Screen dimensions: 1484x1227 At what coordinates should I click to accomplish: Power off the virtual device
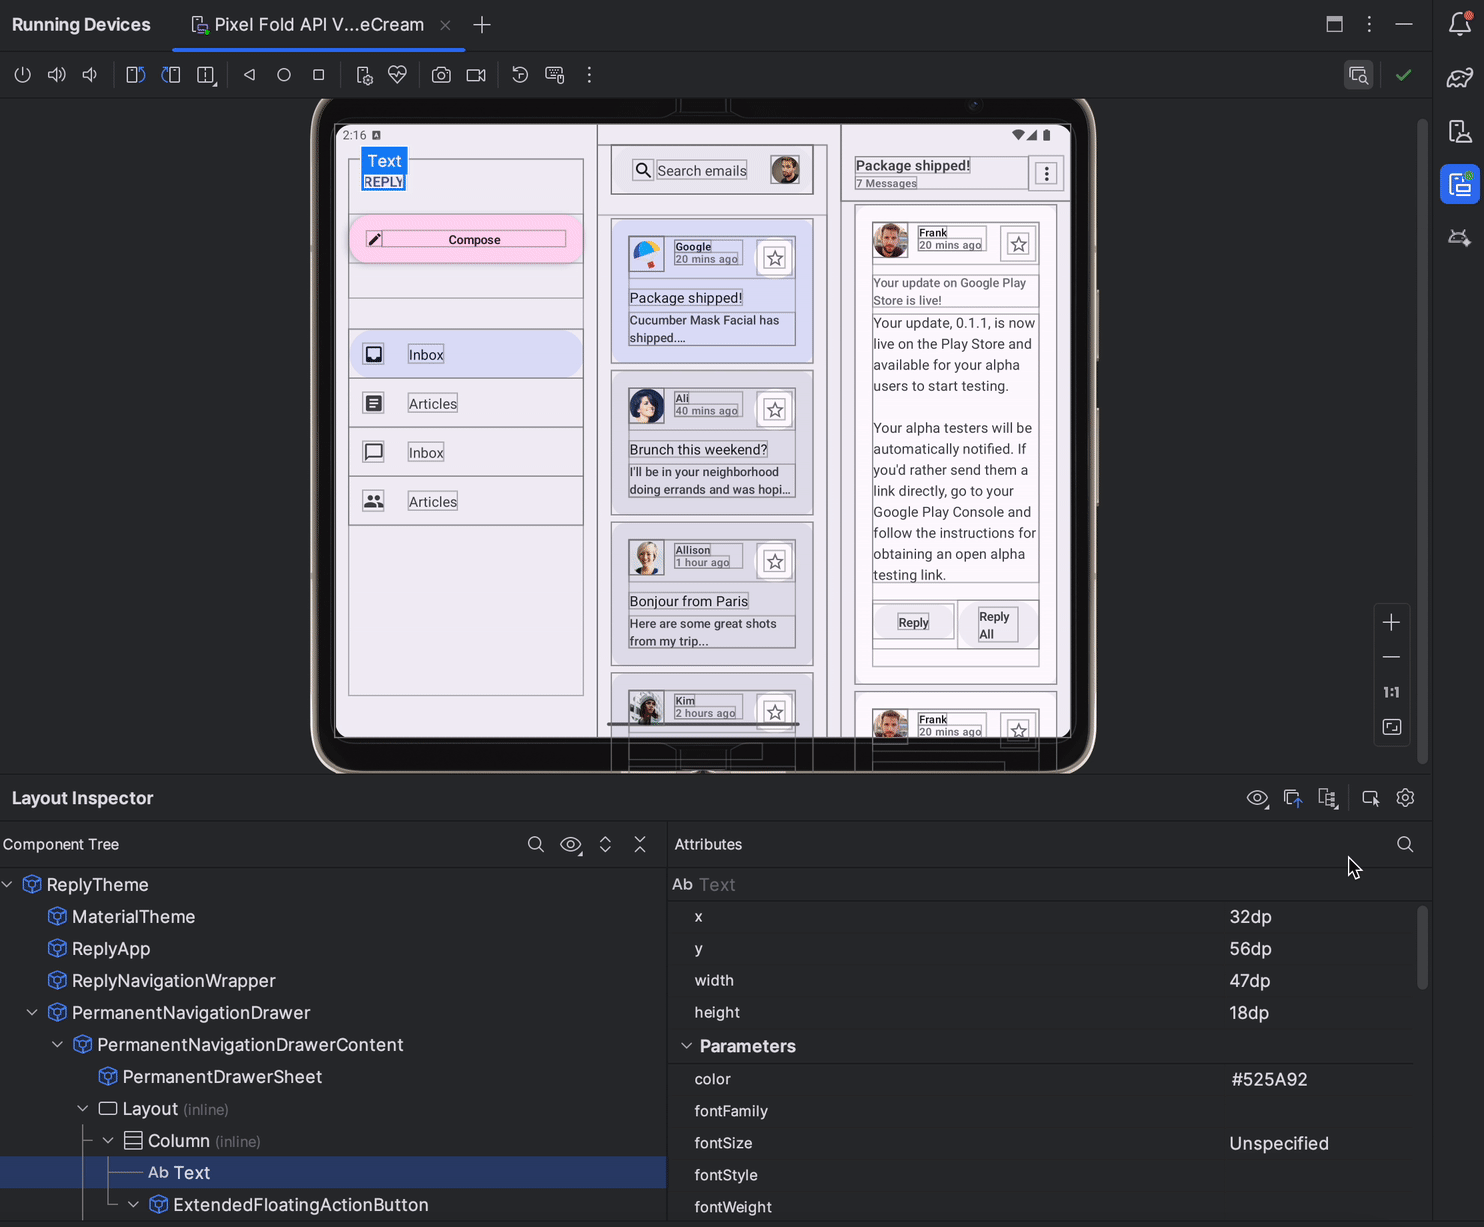point(22,74)
